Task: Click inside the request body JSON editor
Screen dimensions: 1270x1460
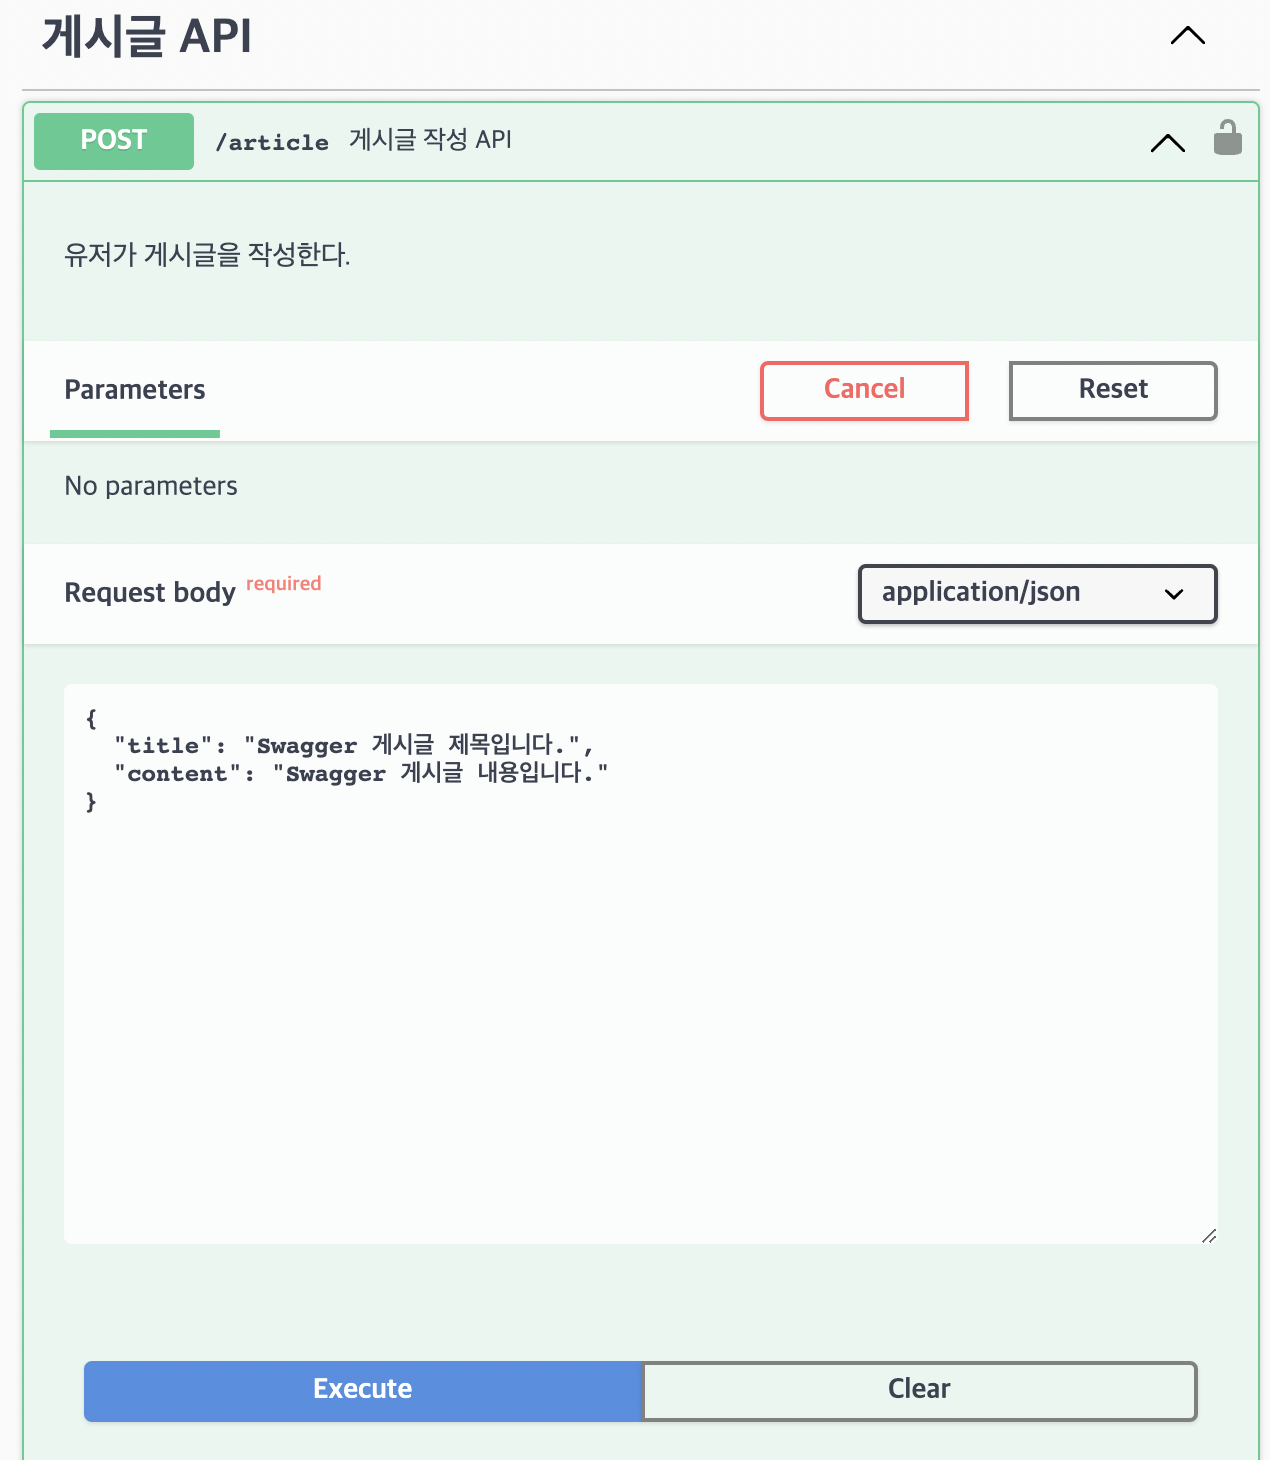Action: (x=641, y=964)
